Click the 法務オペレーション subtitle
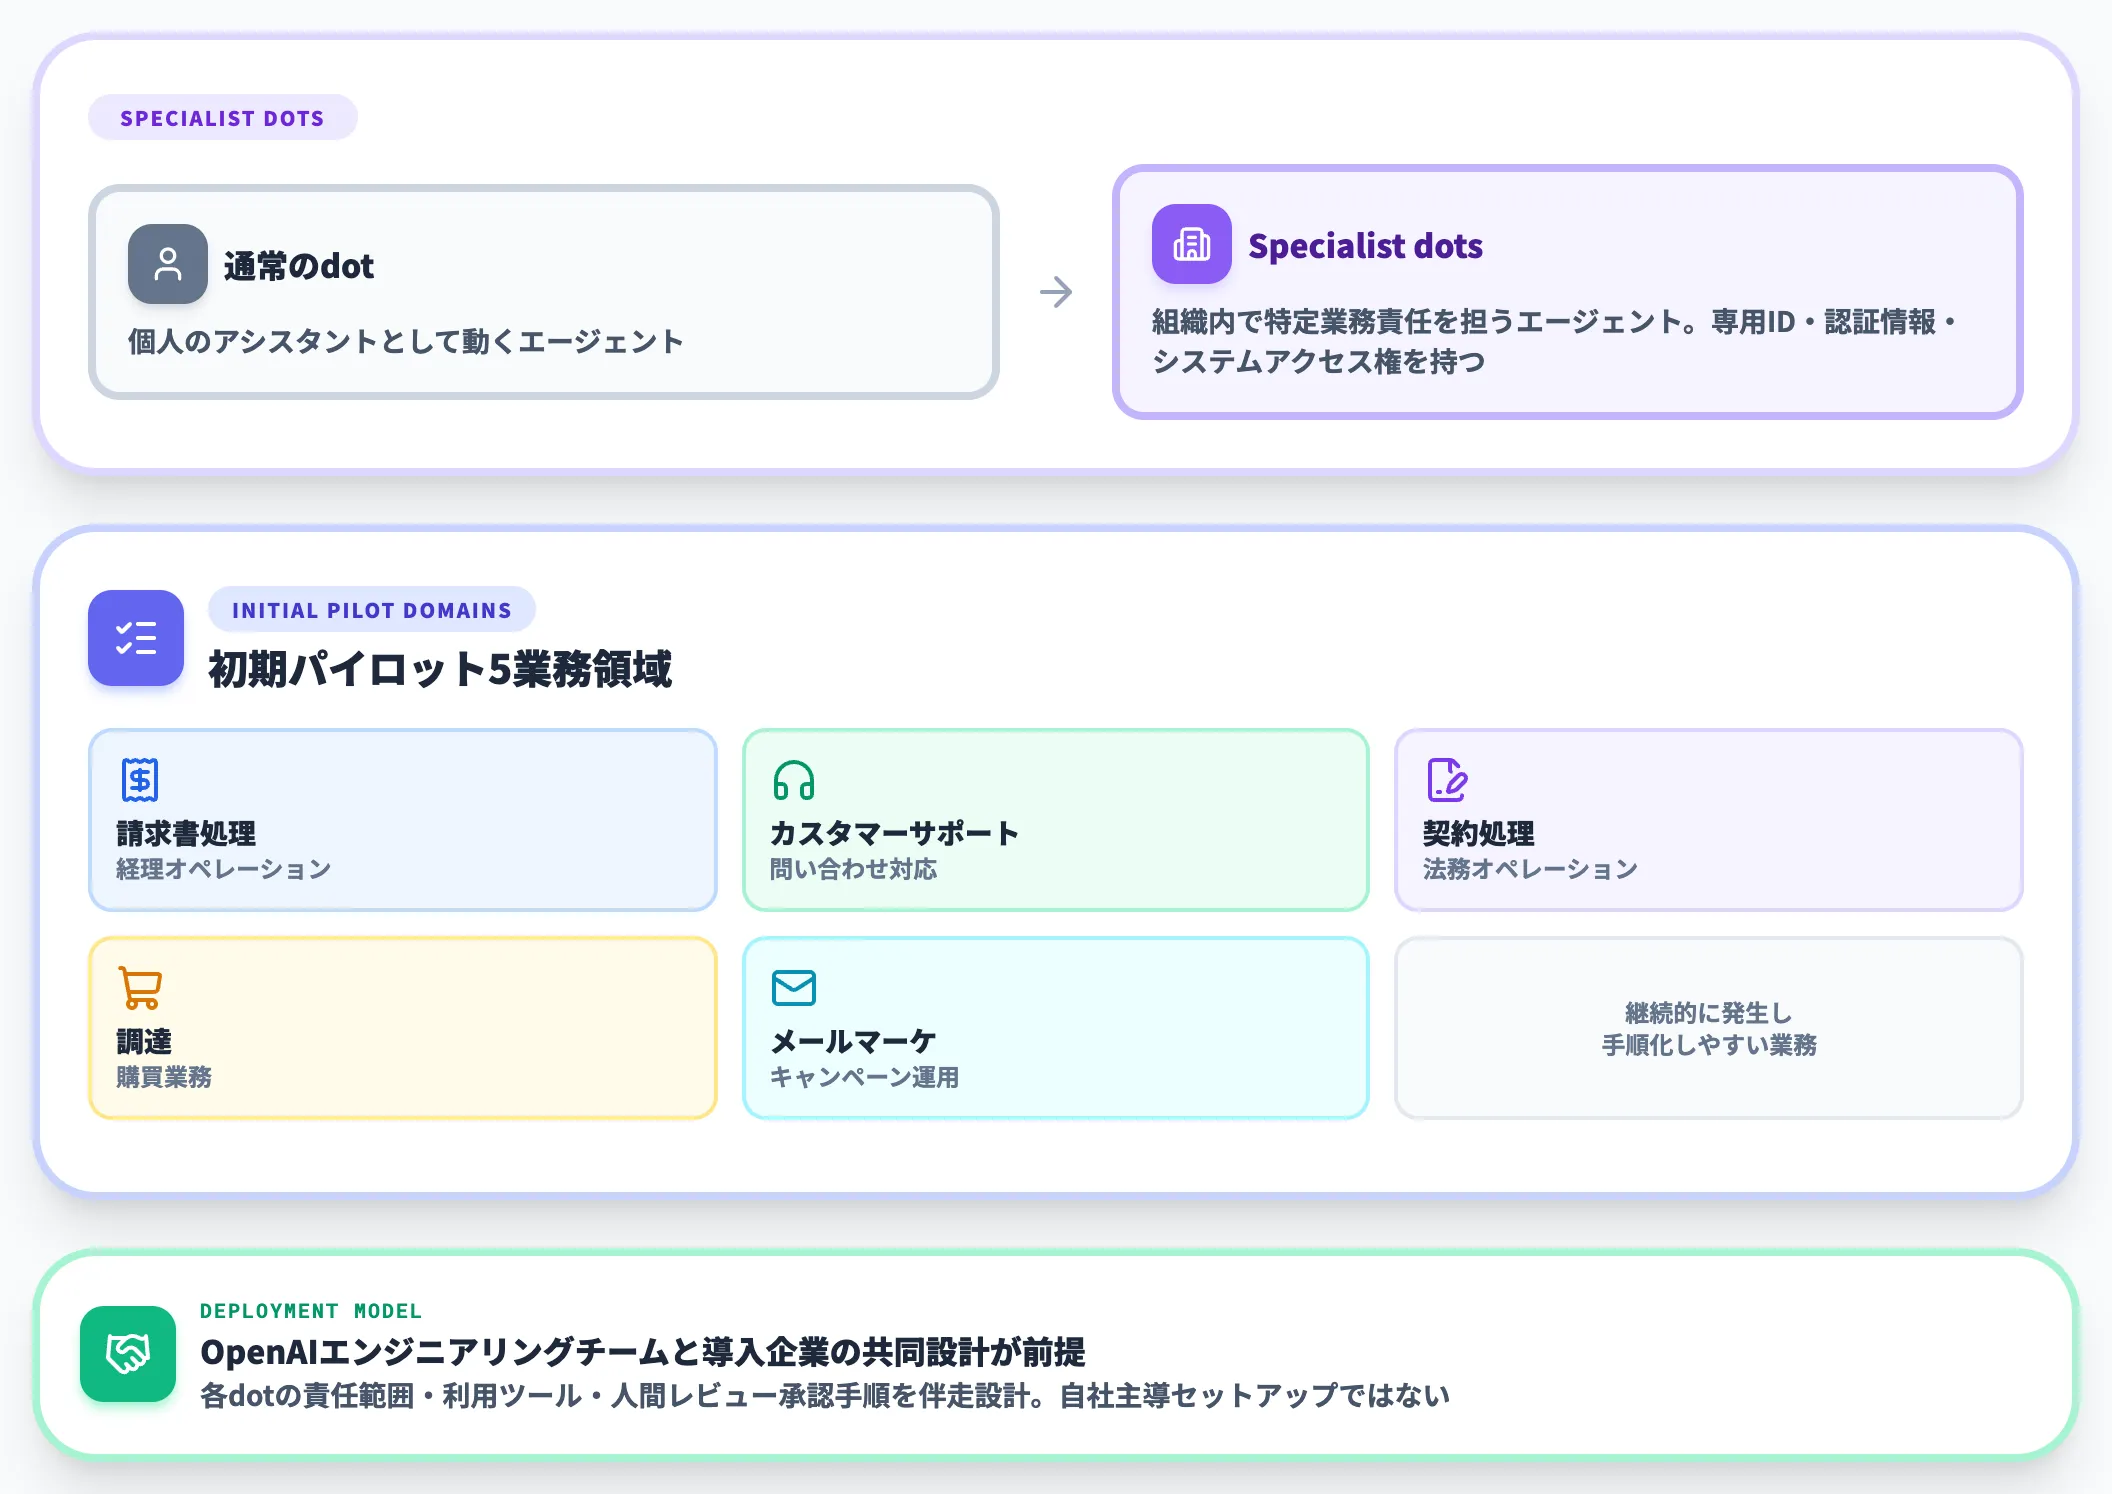This screenshot has width=2112, height=1494. [x=1530, y=869]
